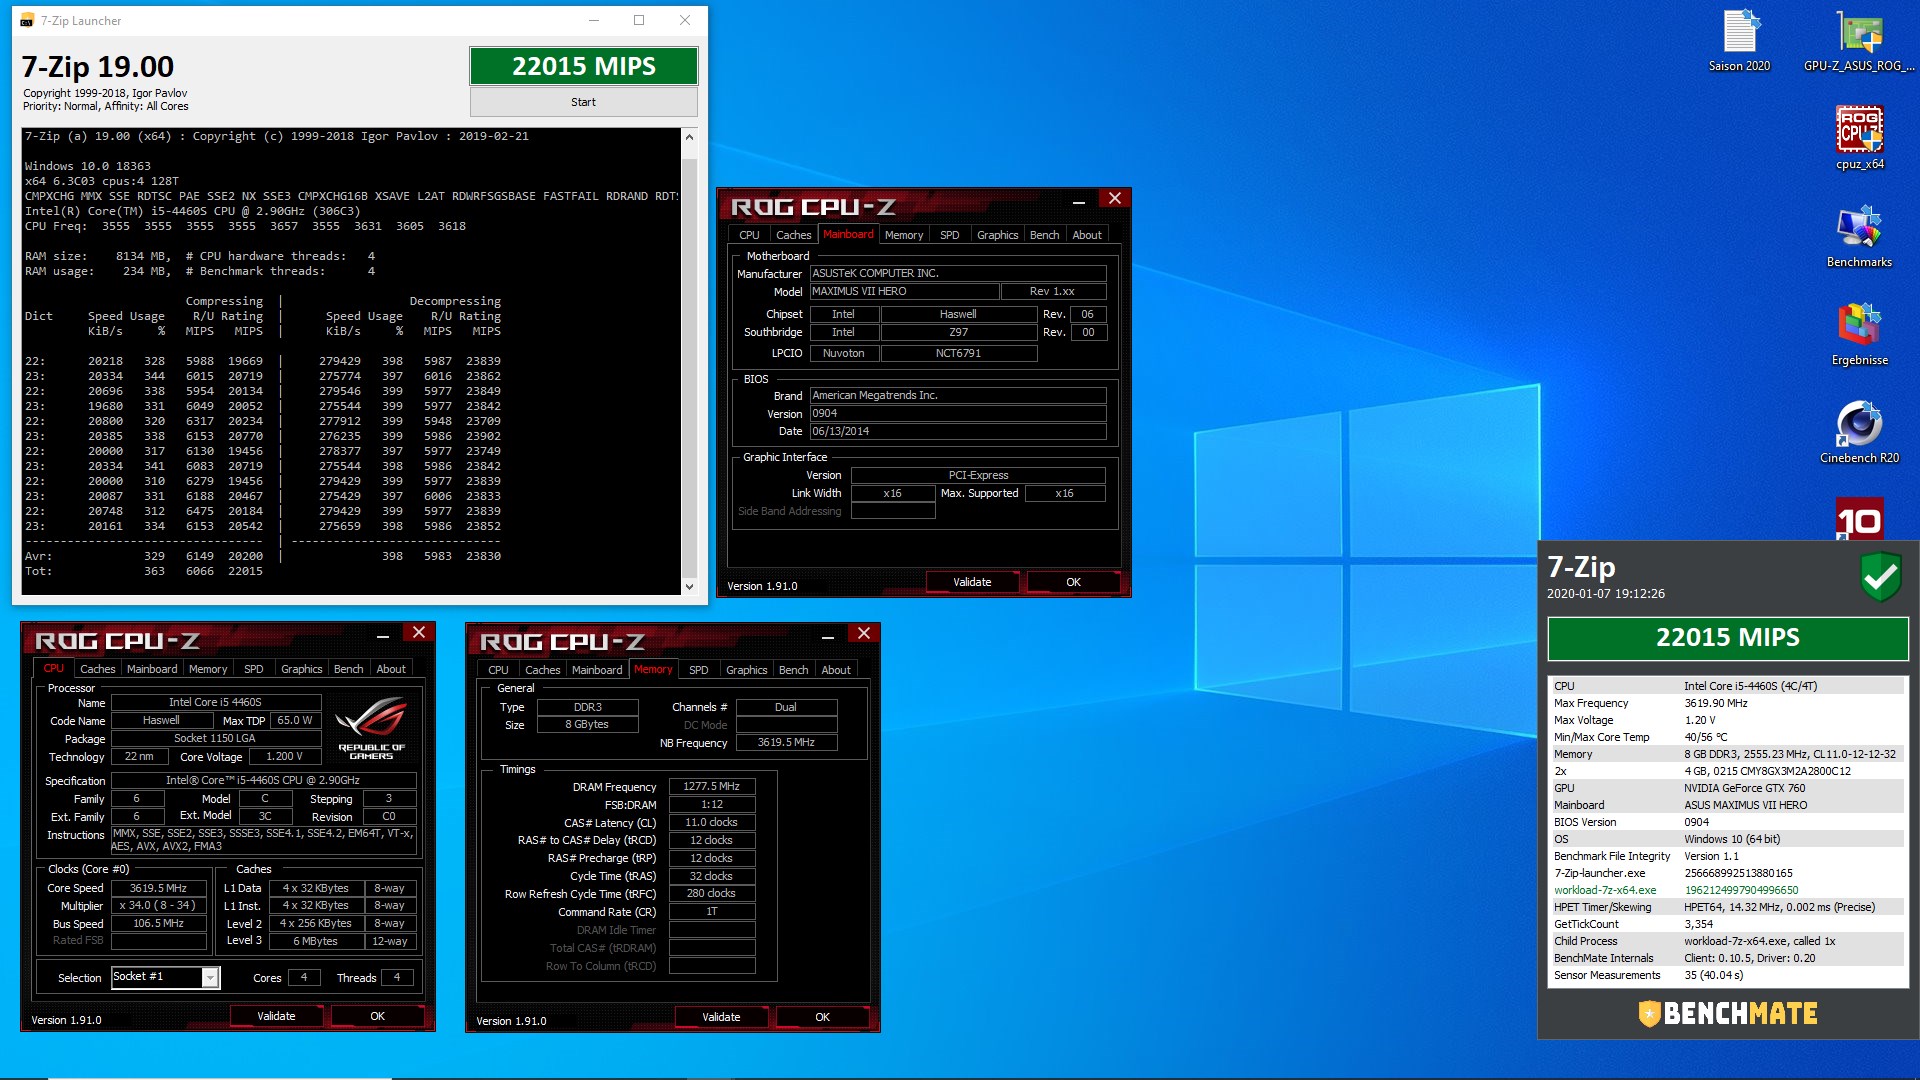The image size is (1920, 1080).
Task: Open the Ergebnisse desktop folder
Action: tap(1859, 334)
